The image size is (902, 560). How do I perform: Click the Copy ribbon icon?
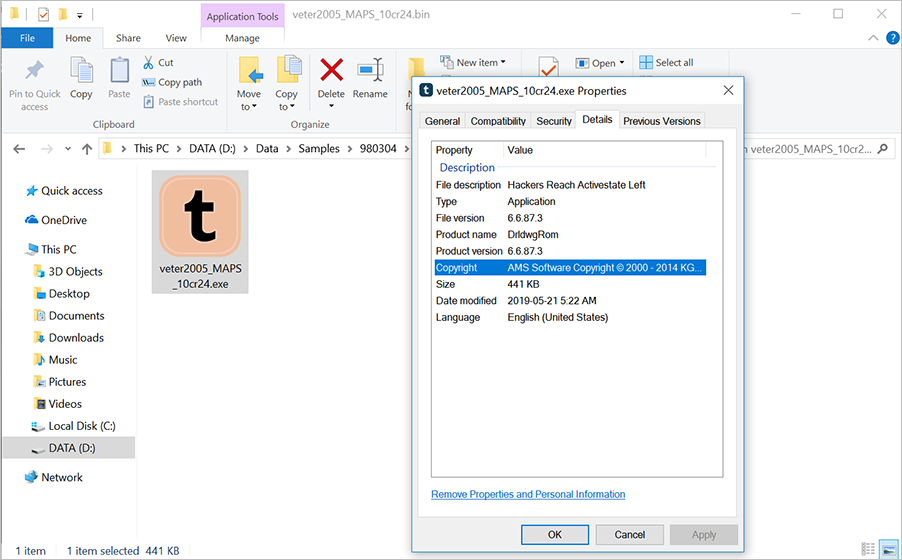click(81, 71)
